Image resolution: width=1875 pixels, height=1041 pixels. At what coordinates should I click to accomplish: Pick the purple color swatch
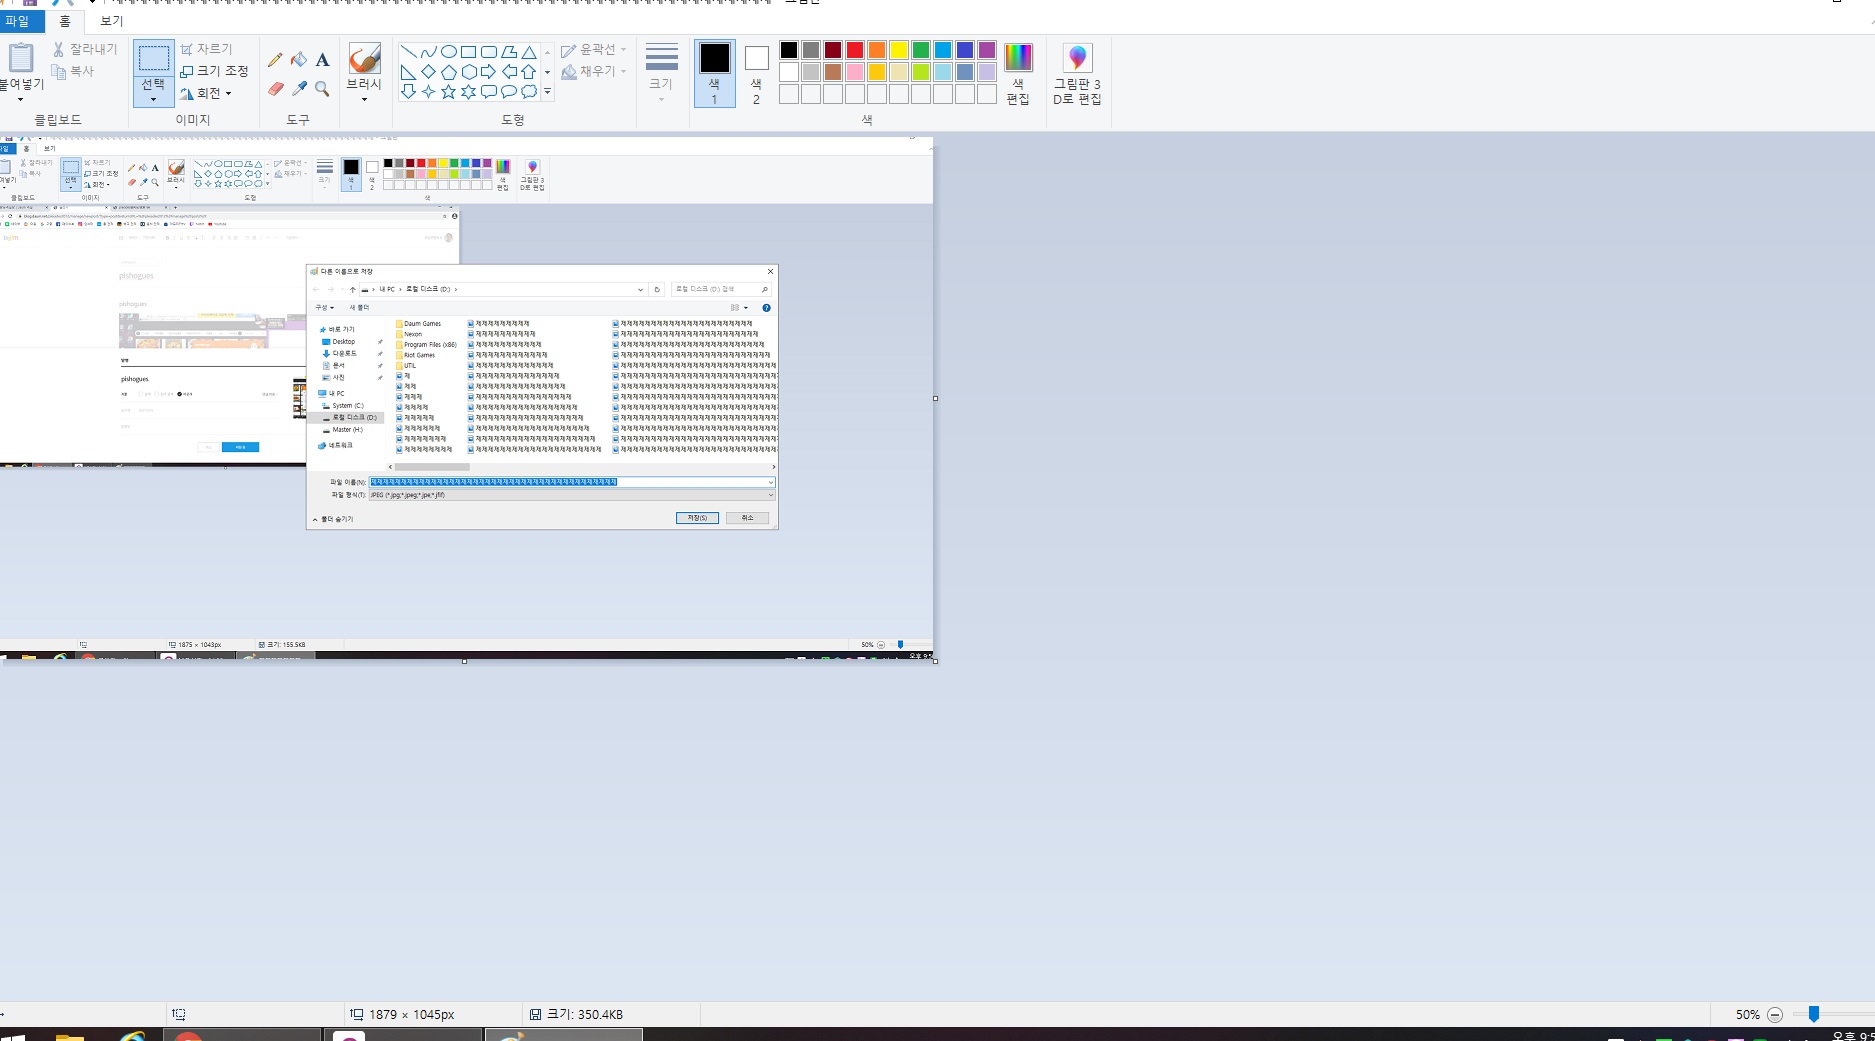tap(987, 50)
